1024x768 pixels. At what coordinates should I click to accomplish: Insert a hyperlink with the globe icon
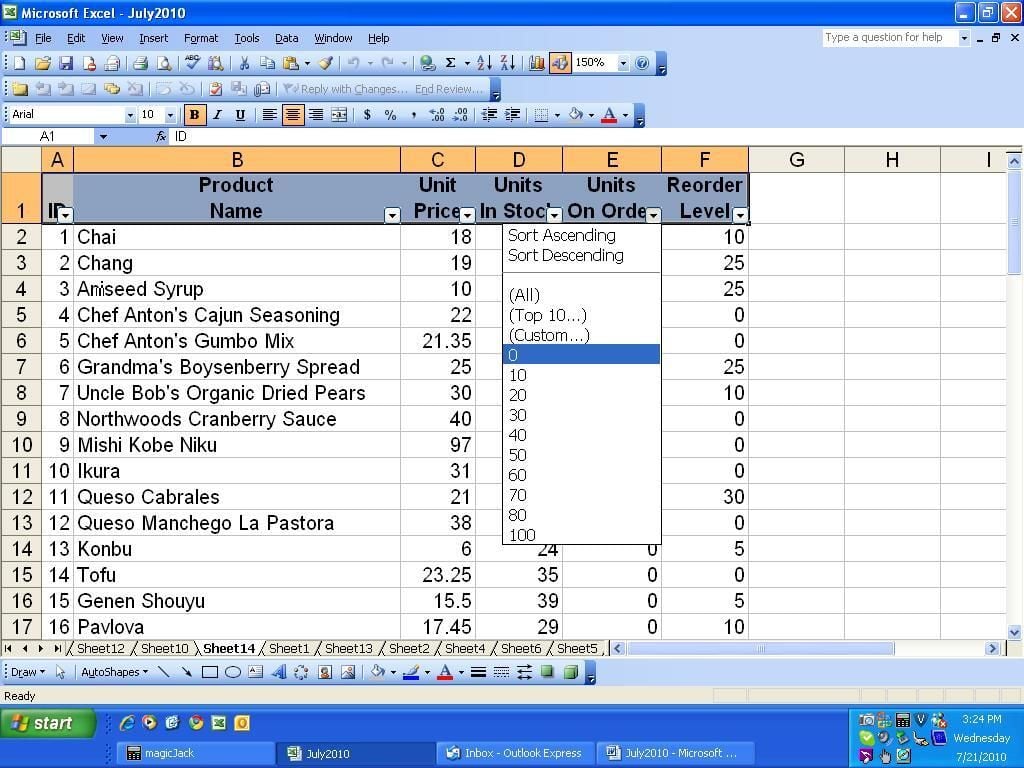point(427,63)
